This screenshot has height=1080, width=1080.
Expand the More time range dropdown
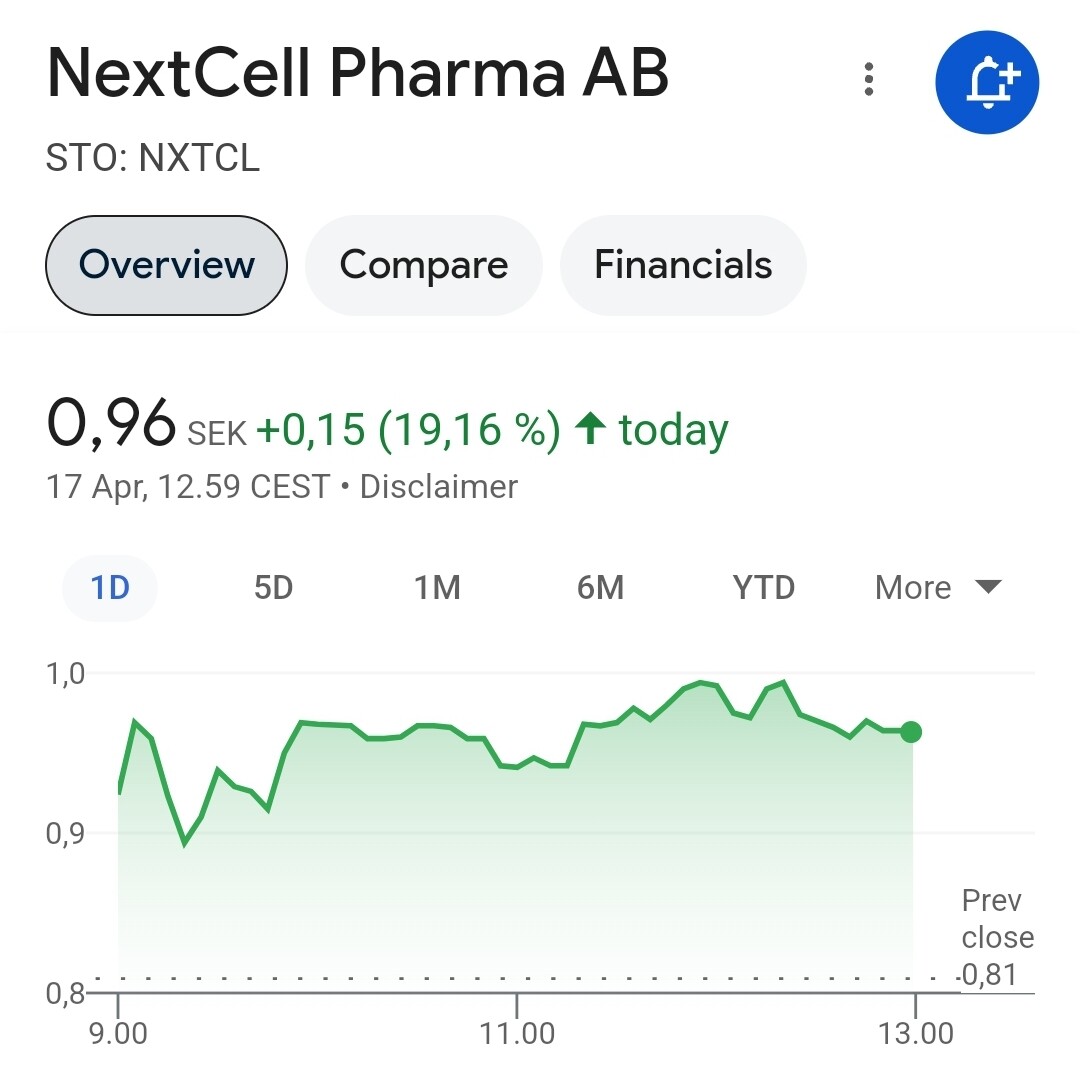[x=938, y=588]
